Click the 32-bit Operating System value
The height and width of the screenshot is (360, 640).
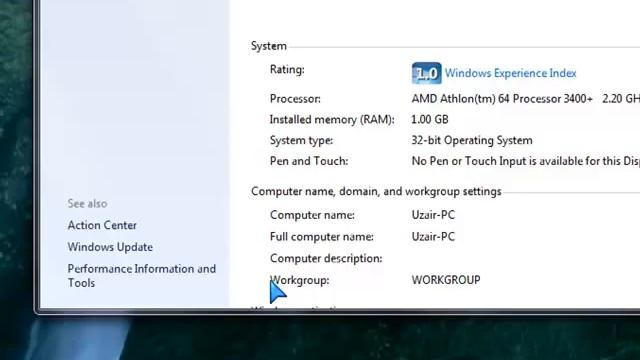(472, 140)
